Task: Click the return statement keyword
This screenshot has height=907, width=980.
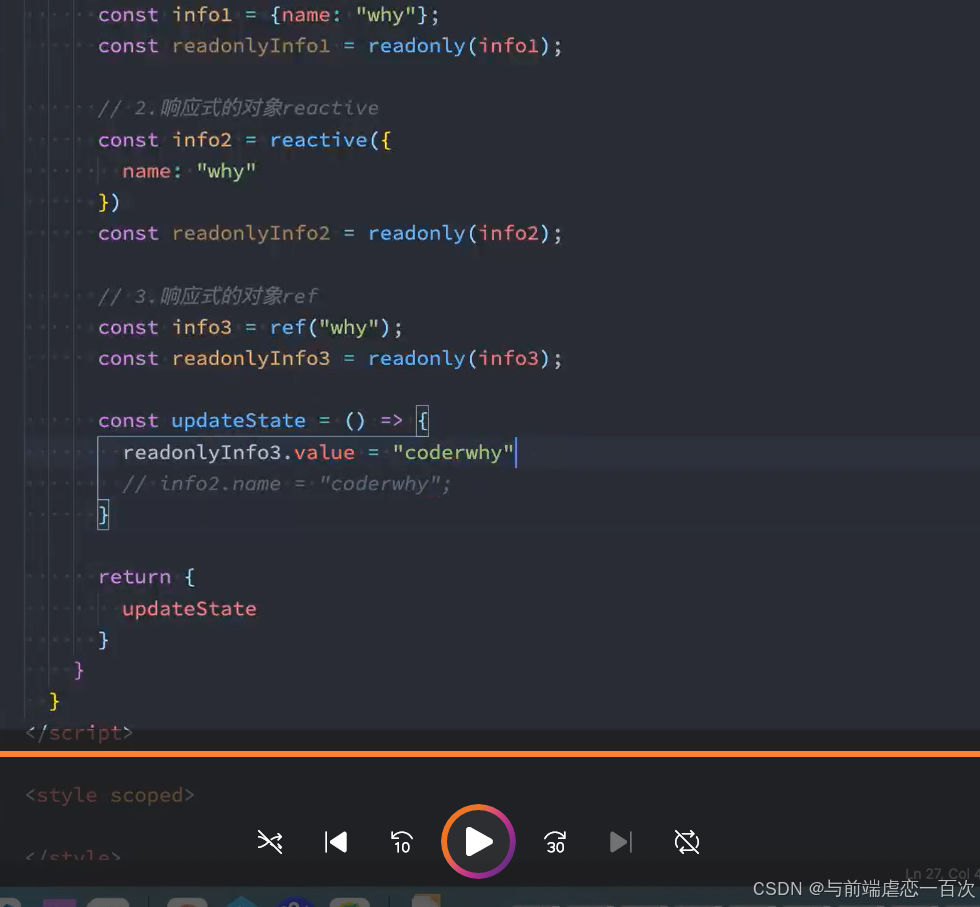Action: (x=134, y=576)
